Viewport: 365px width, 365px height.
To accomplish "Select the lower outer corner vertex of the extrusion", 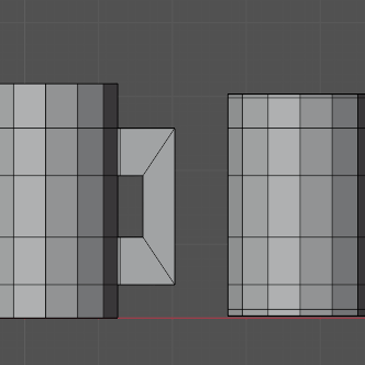I will (x=175, y=284).
